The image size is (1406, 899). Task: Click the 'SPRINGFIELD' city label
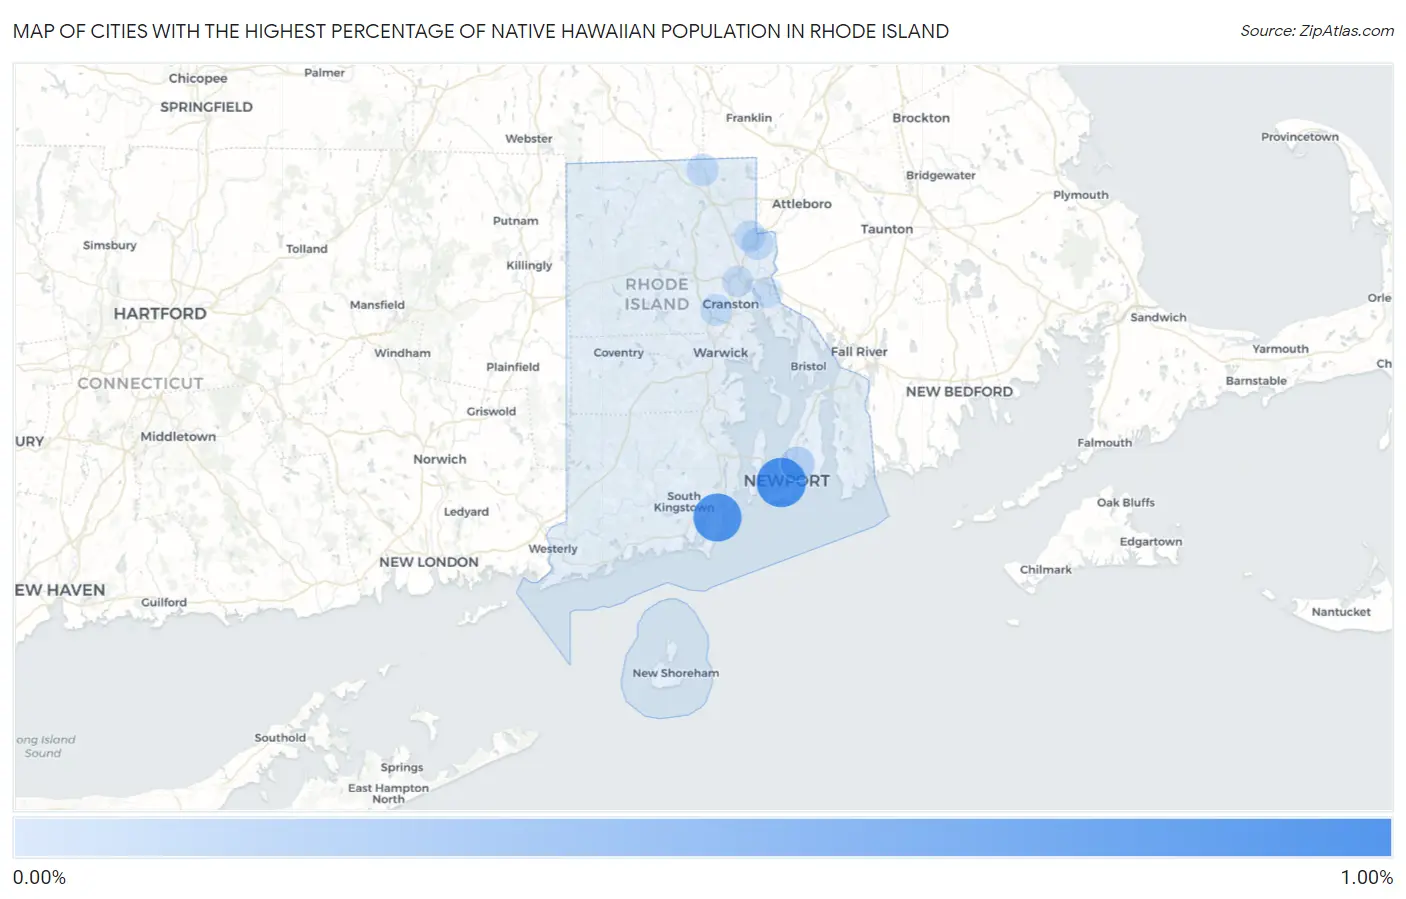[206, 107]
